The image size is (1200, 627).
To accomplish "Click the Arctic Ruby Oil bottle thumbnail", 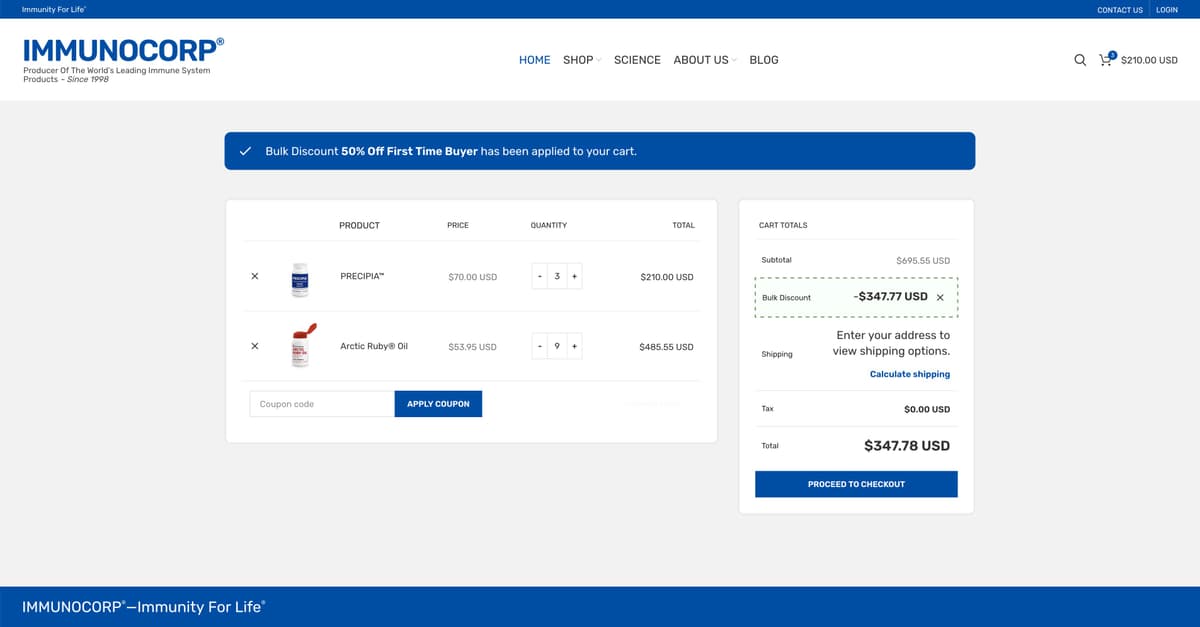I will [302, 345].
